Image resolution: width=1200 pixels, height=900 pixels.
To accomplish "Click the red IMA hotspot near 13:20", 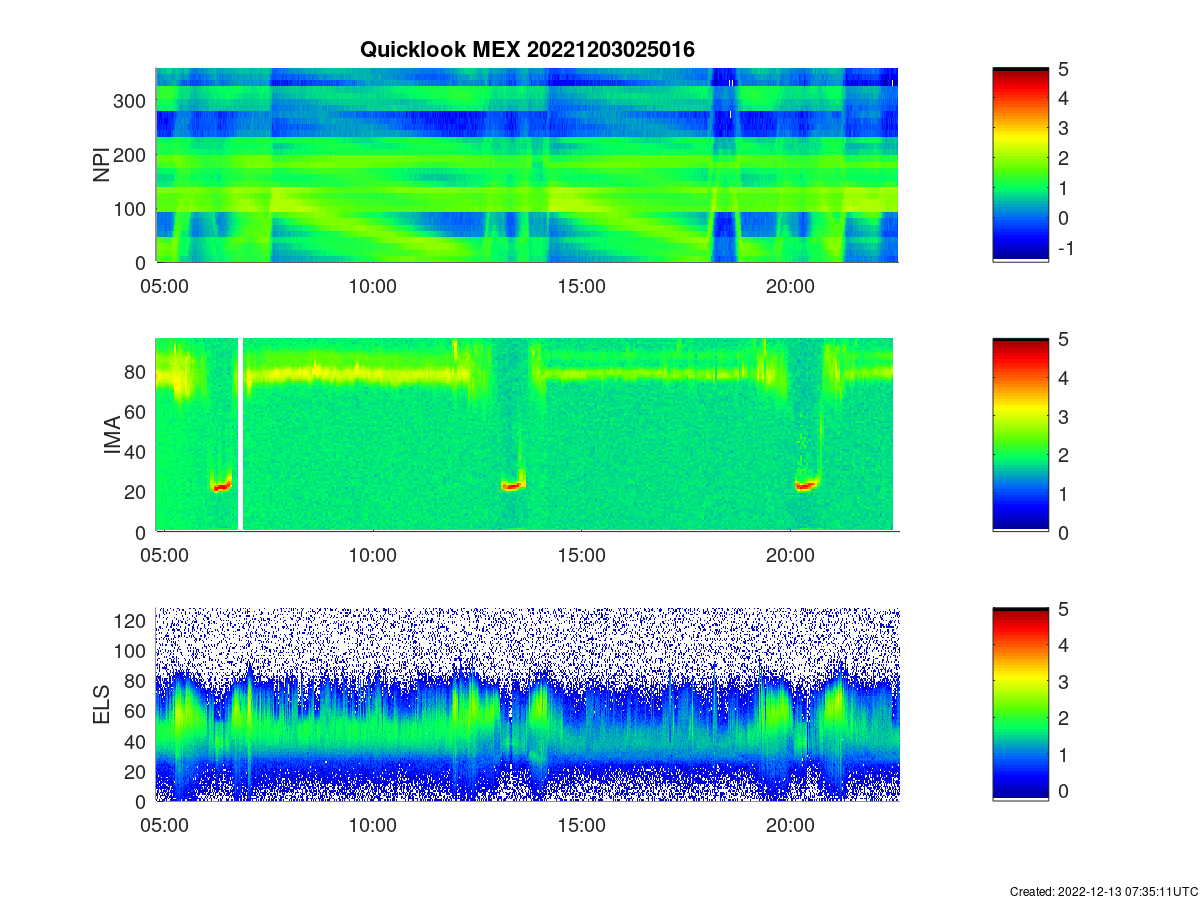I will (512, 487).
